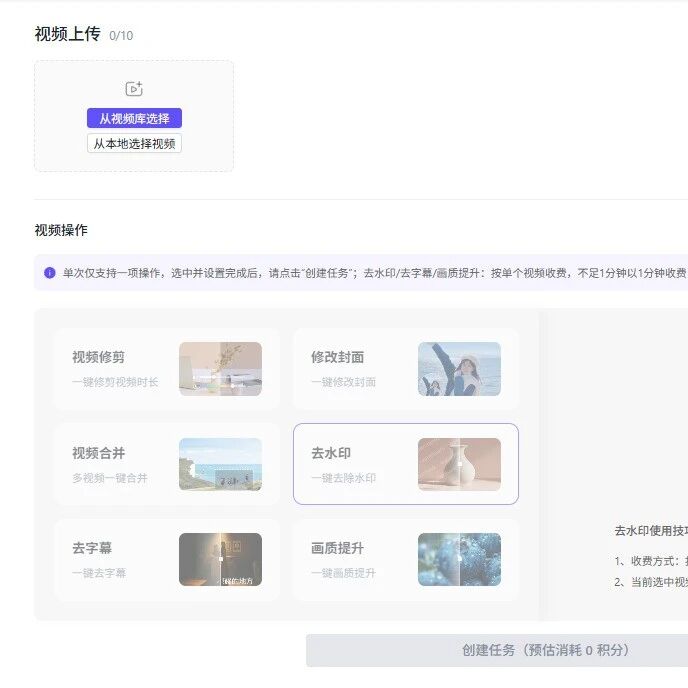The height and width of the screenshot is (688, 688).
Task: Select the 修改封面 operation card
Action: 406,369
